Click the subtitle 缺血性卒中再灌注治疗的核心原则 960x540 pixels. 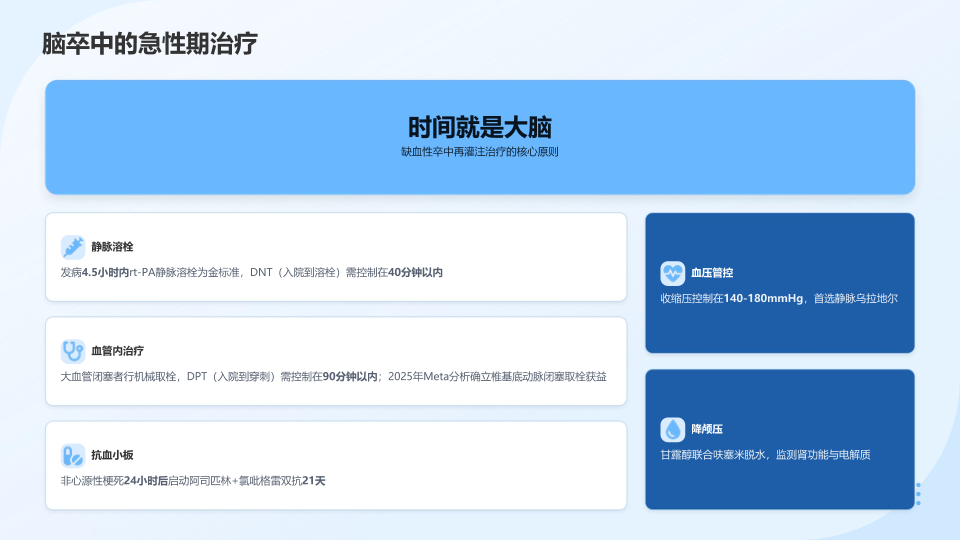480,152
